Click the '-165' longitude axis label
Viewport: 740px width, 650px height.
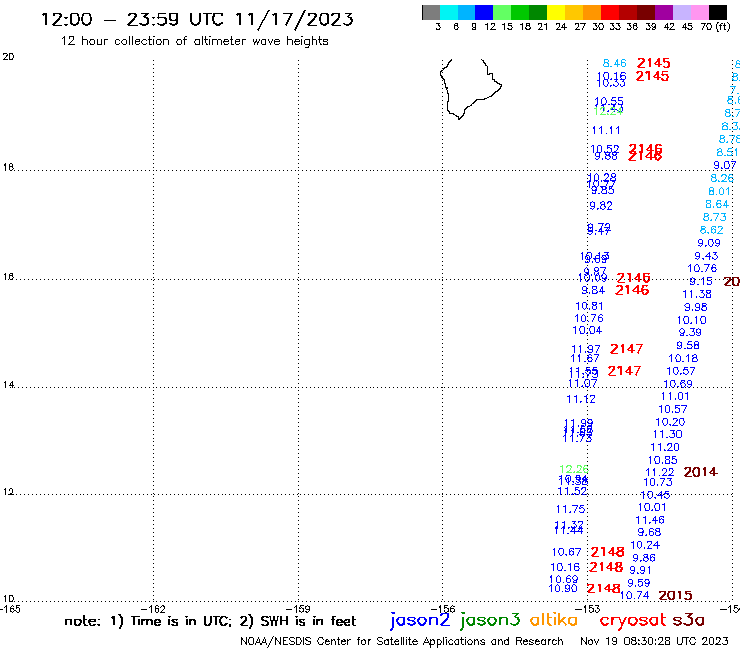(10, 609)
